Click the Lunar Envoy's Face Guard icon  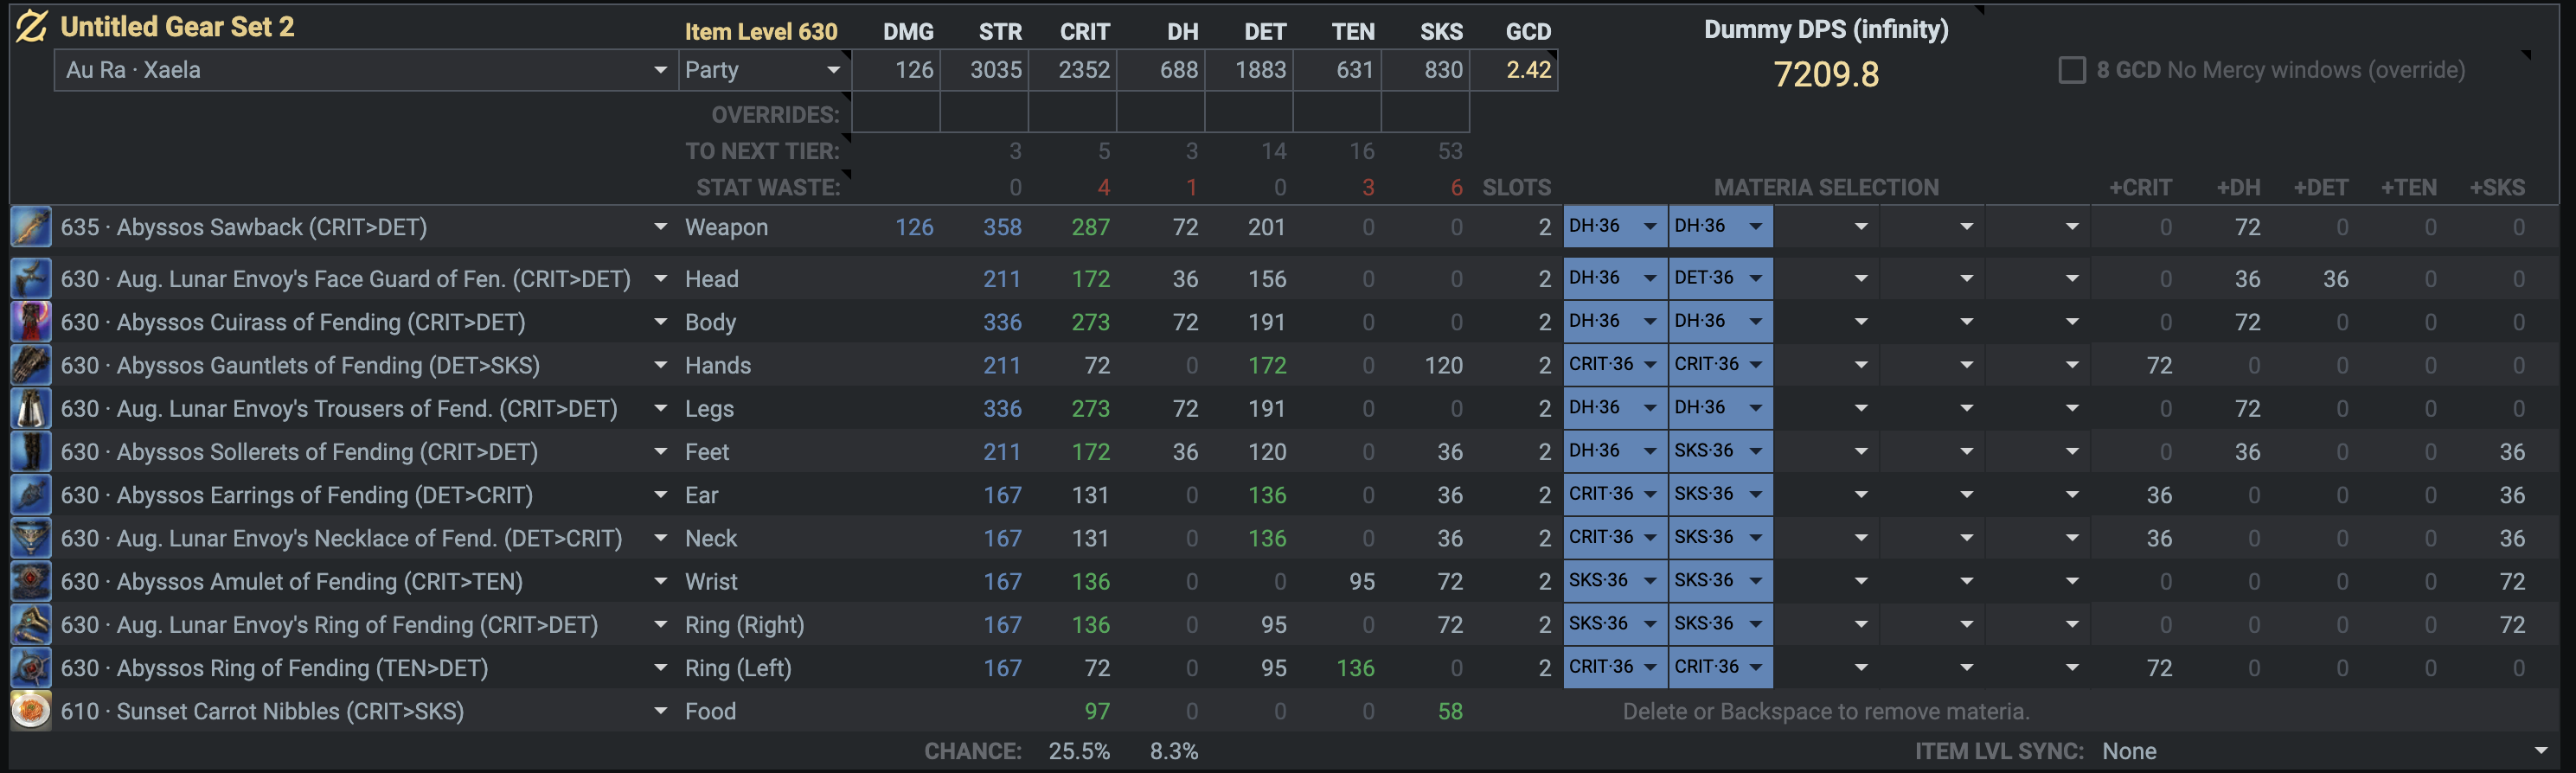(30, 278)
